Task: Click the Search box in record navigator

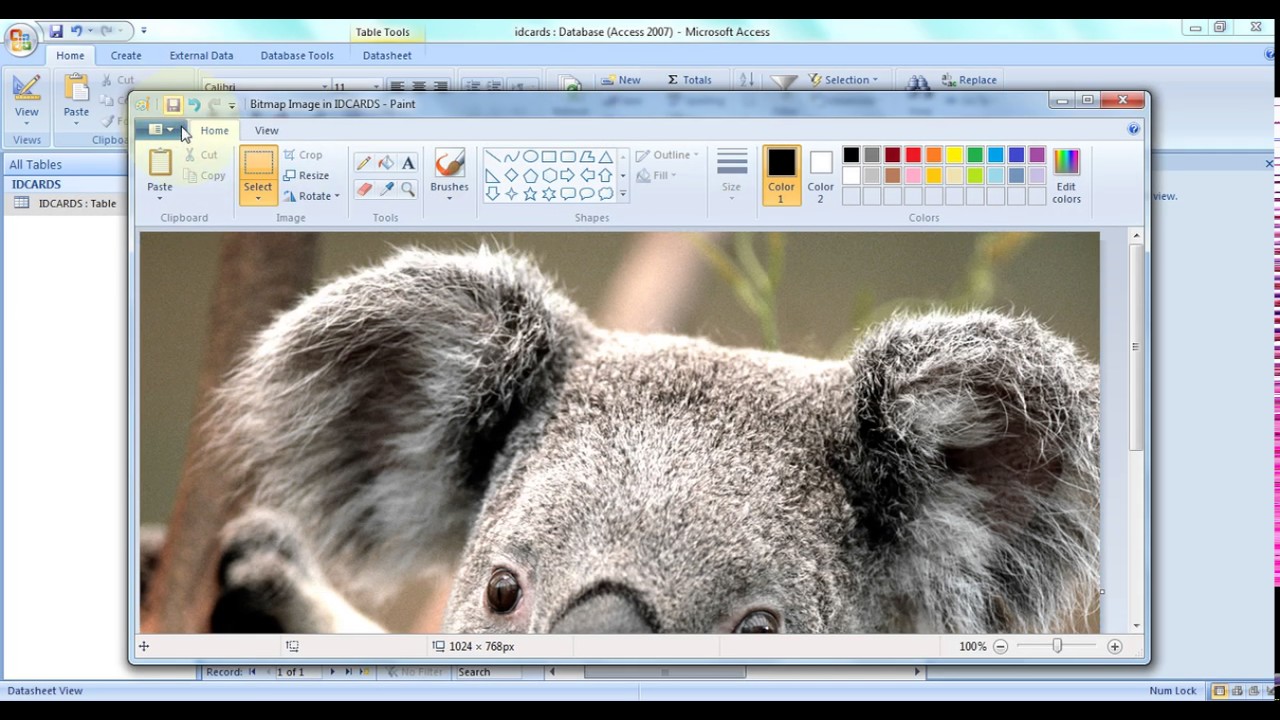Action: pyautogui.click(x=487, y=672)
